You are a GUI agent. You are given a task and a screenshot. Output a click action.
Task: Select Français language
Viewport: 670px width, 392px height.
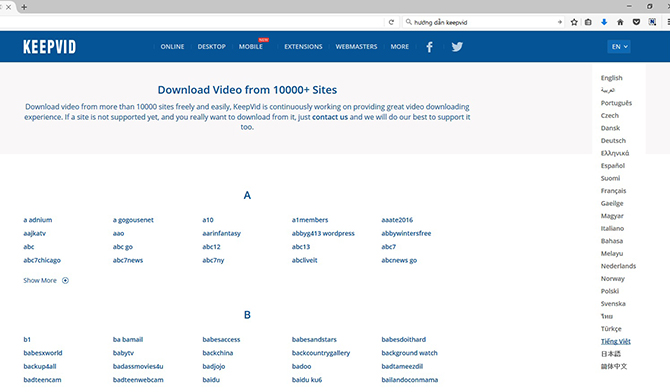tap(613, 191)
